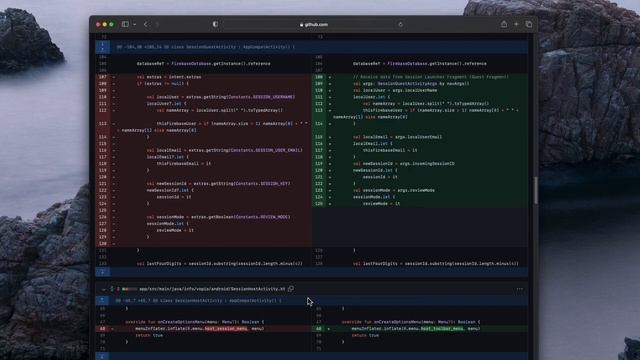Open a new tab with plus icon
The image size is (640, 360).
[516, 24]
